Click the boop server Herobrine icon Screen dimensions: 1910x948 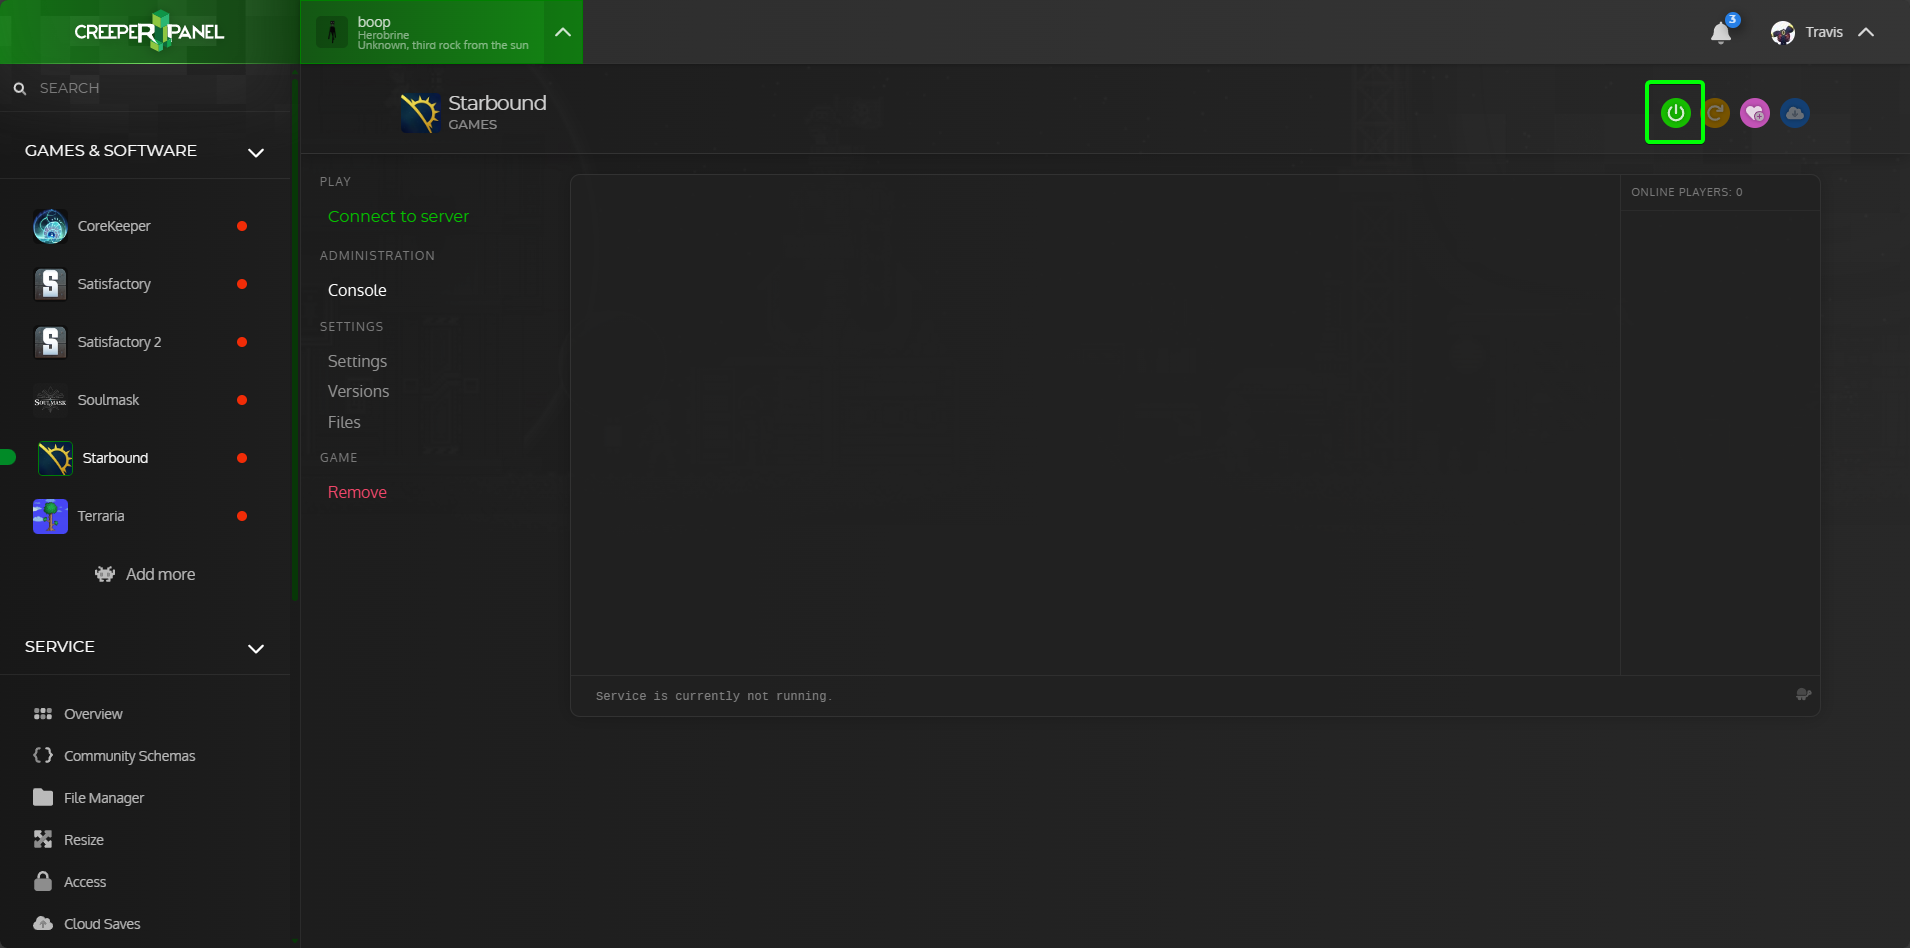(x=332, y=32)
